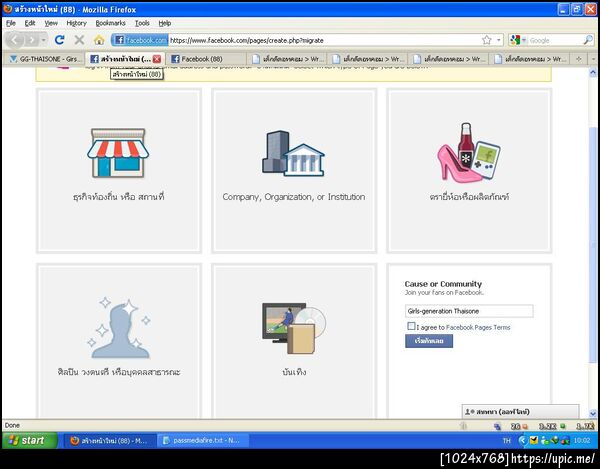600x469 pixels.
Task: Open the passmediafire.txt Notepad taskbar item
Action: click(x=203, y=440)
